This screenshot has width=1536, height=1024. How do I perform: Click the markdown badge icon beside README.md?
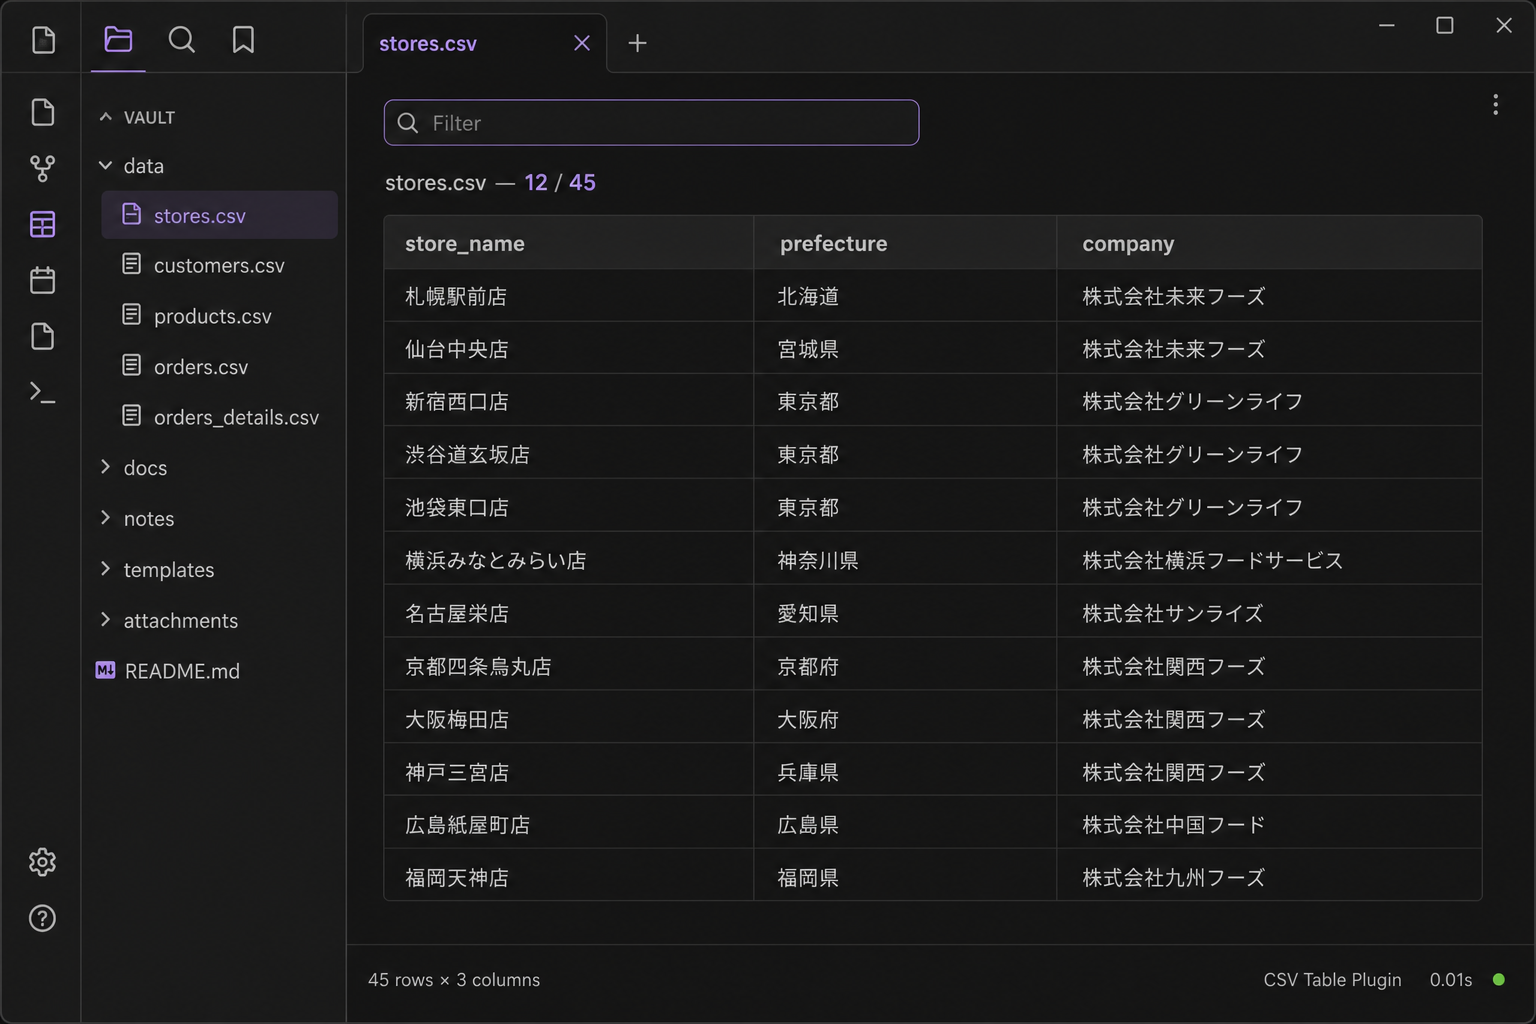[105, 670]
